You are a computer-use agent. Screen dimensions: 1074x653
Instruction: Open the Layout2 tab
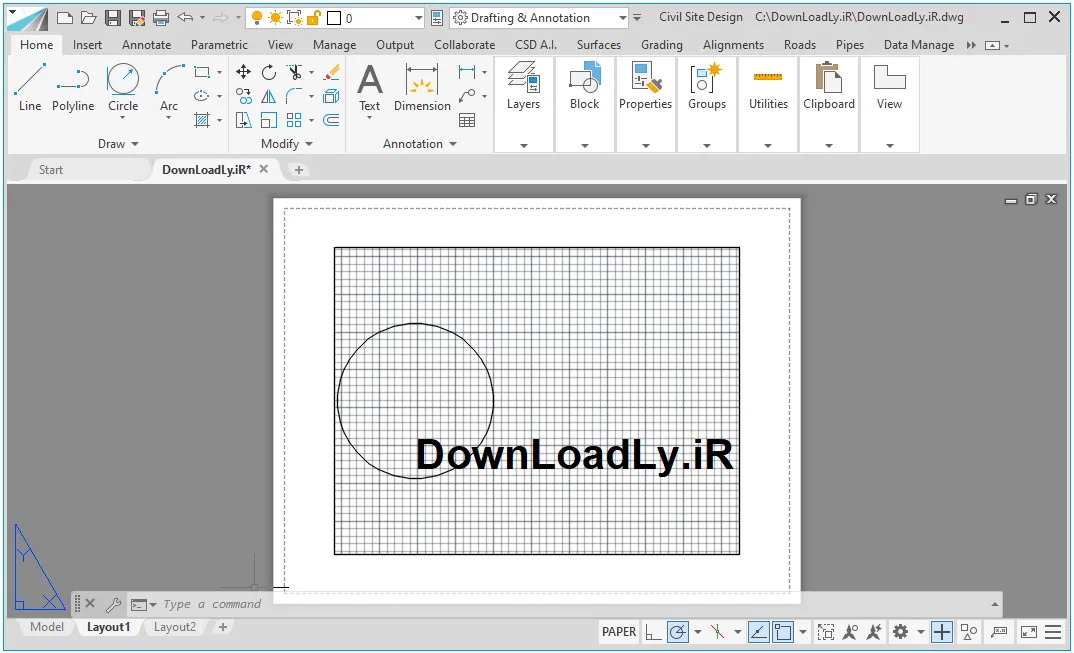click(x=175, y=627)
